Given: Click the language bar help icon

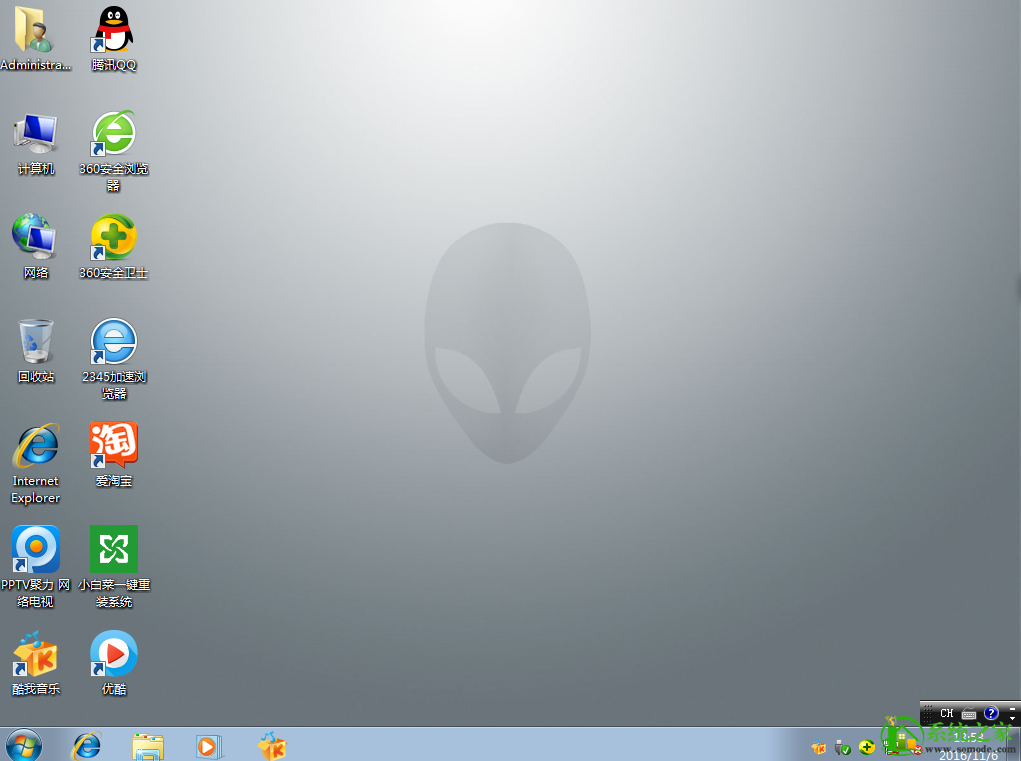Looking at the screenshot, I should 991,714.
